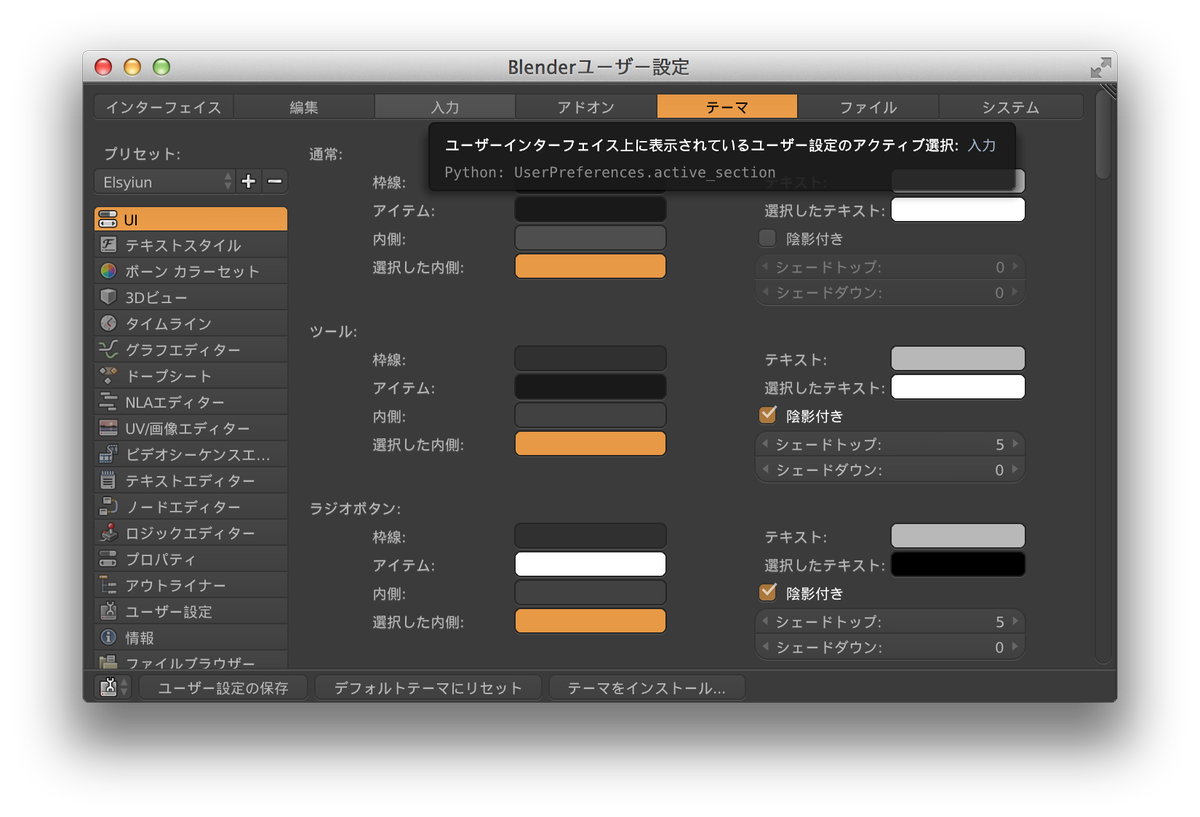Select the UI theme category icon

click(x=108, y=219)
